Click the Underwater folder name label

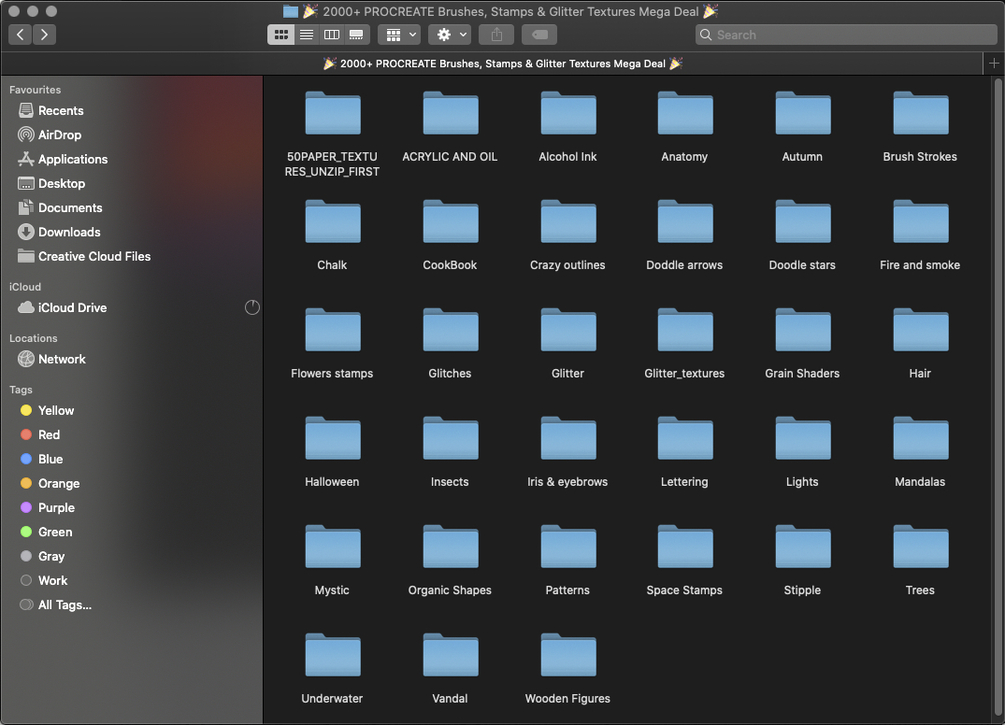pyautogui.click(x=332, y=699)
